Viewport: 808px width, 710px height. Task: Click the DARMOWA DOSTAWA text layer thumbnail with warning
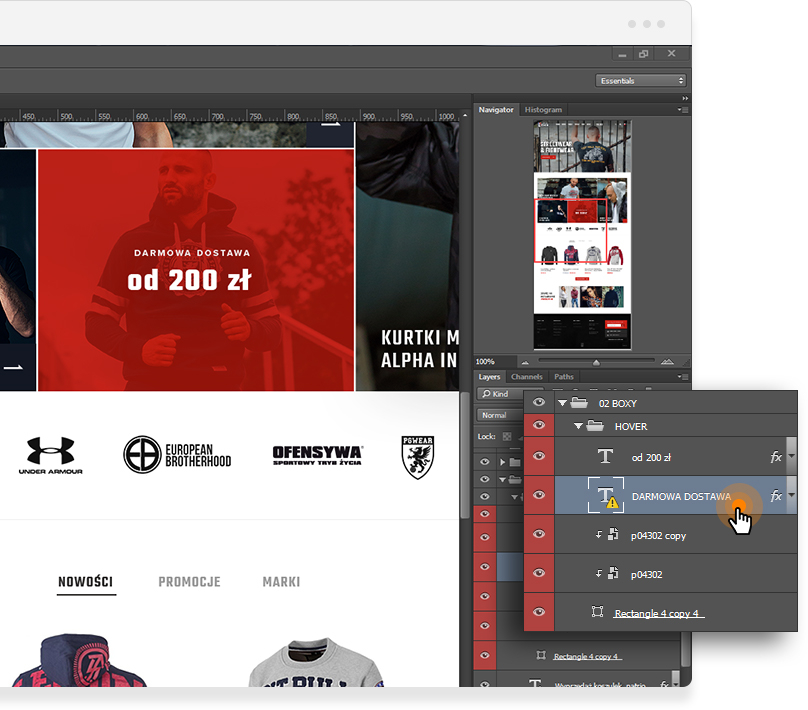coord(606,495)
